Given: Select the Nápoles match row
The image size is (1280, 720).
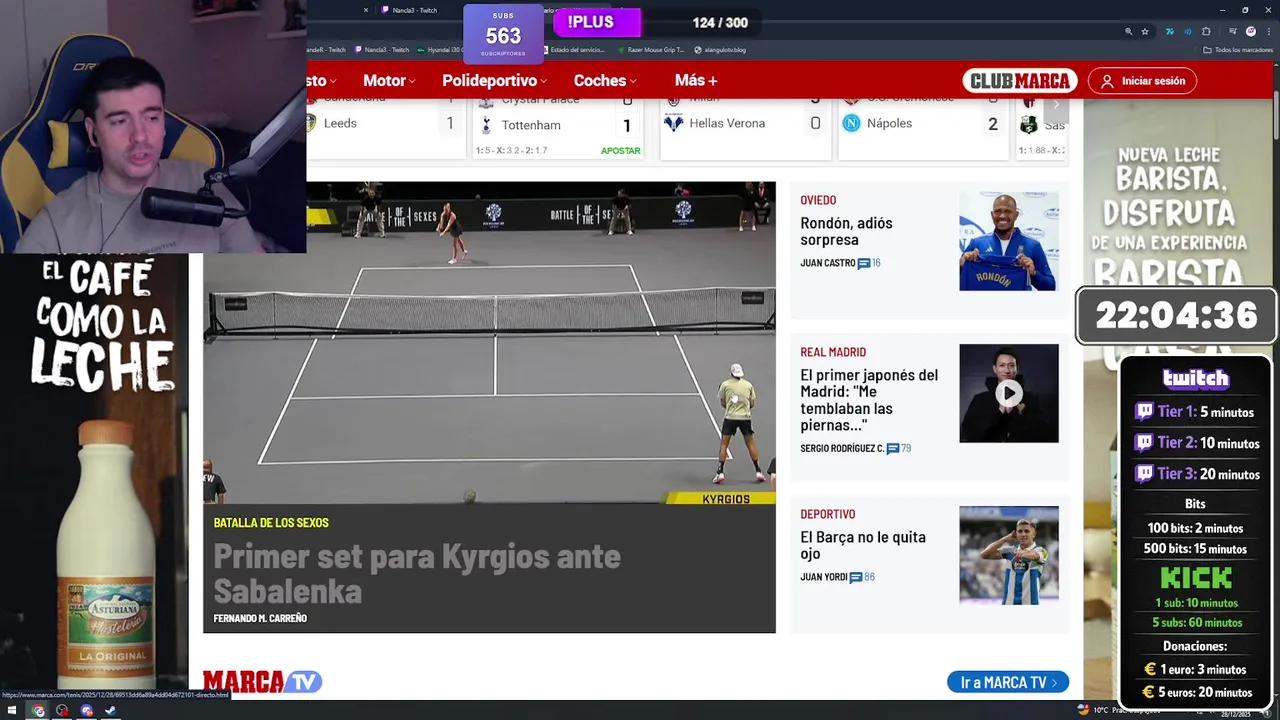Looking at the screenshot, I should tap(921, 123).
